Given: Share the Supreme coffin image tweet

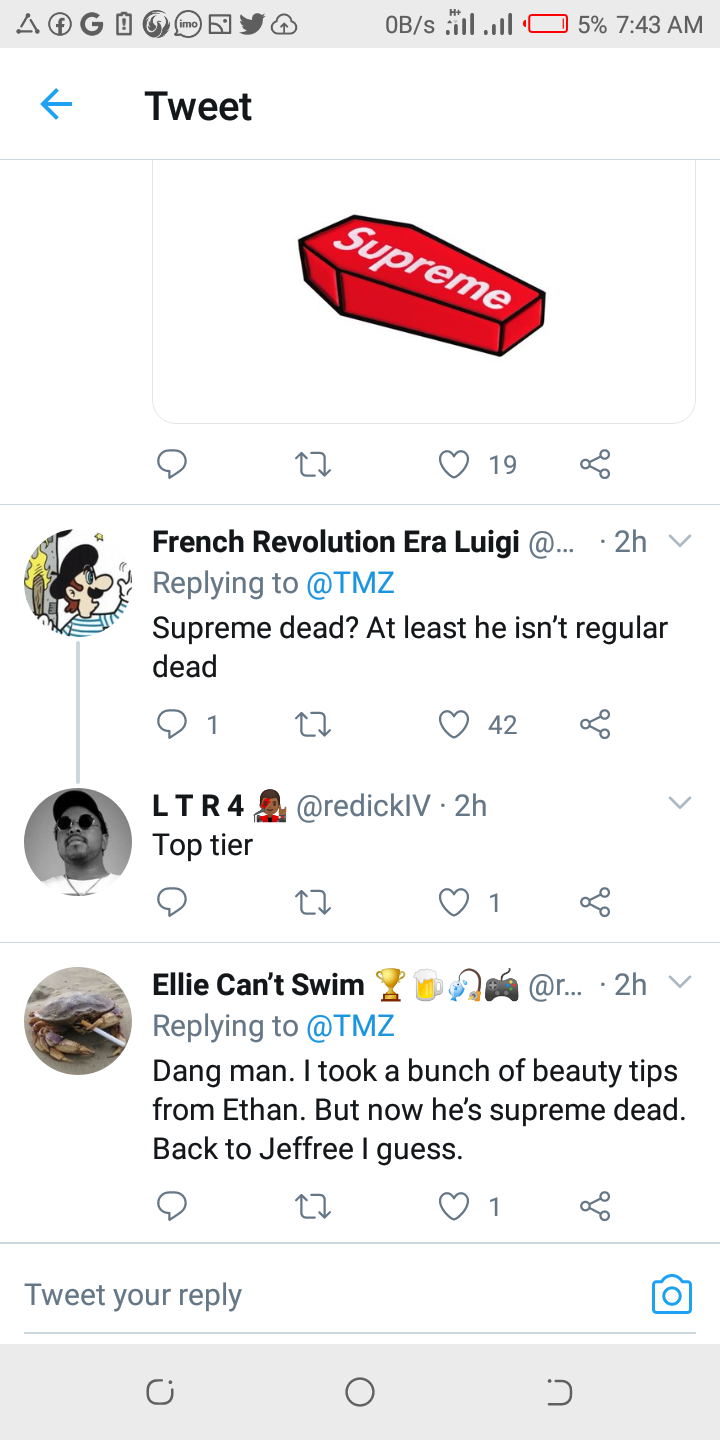Looking at the screenshot, I should pos(595,464).
